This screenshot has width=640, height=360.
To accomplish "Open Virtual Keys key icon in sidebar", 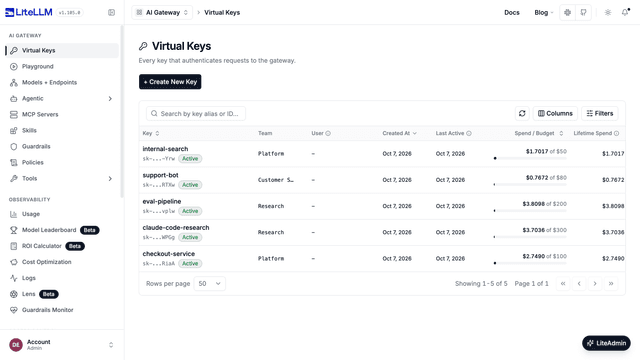I will click(14, 50).
